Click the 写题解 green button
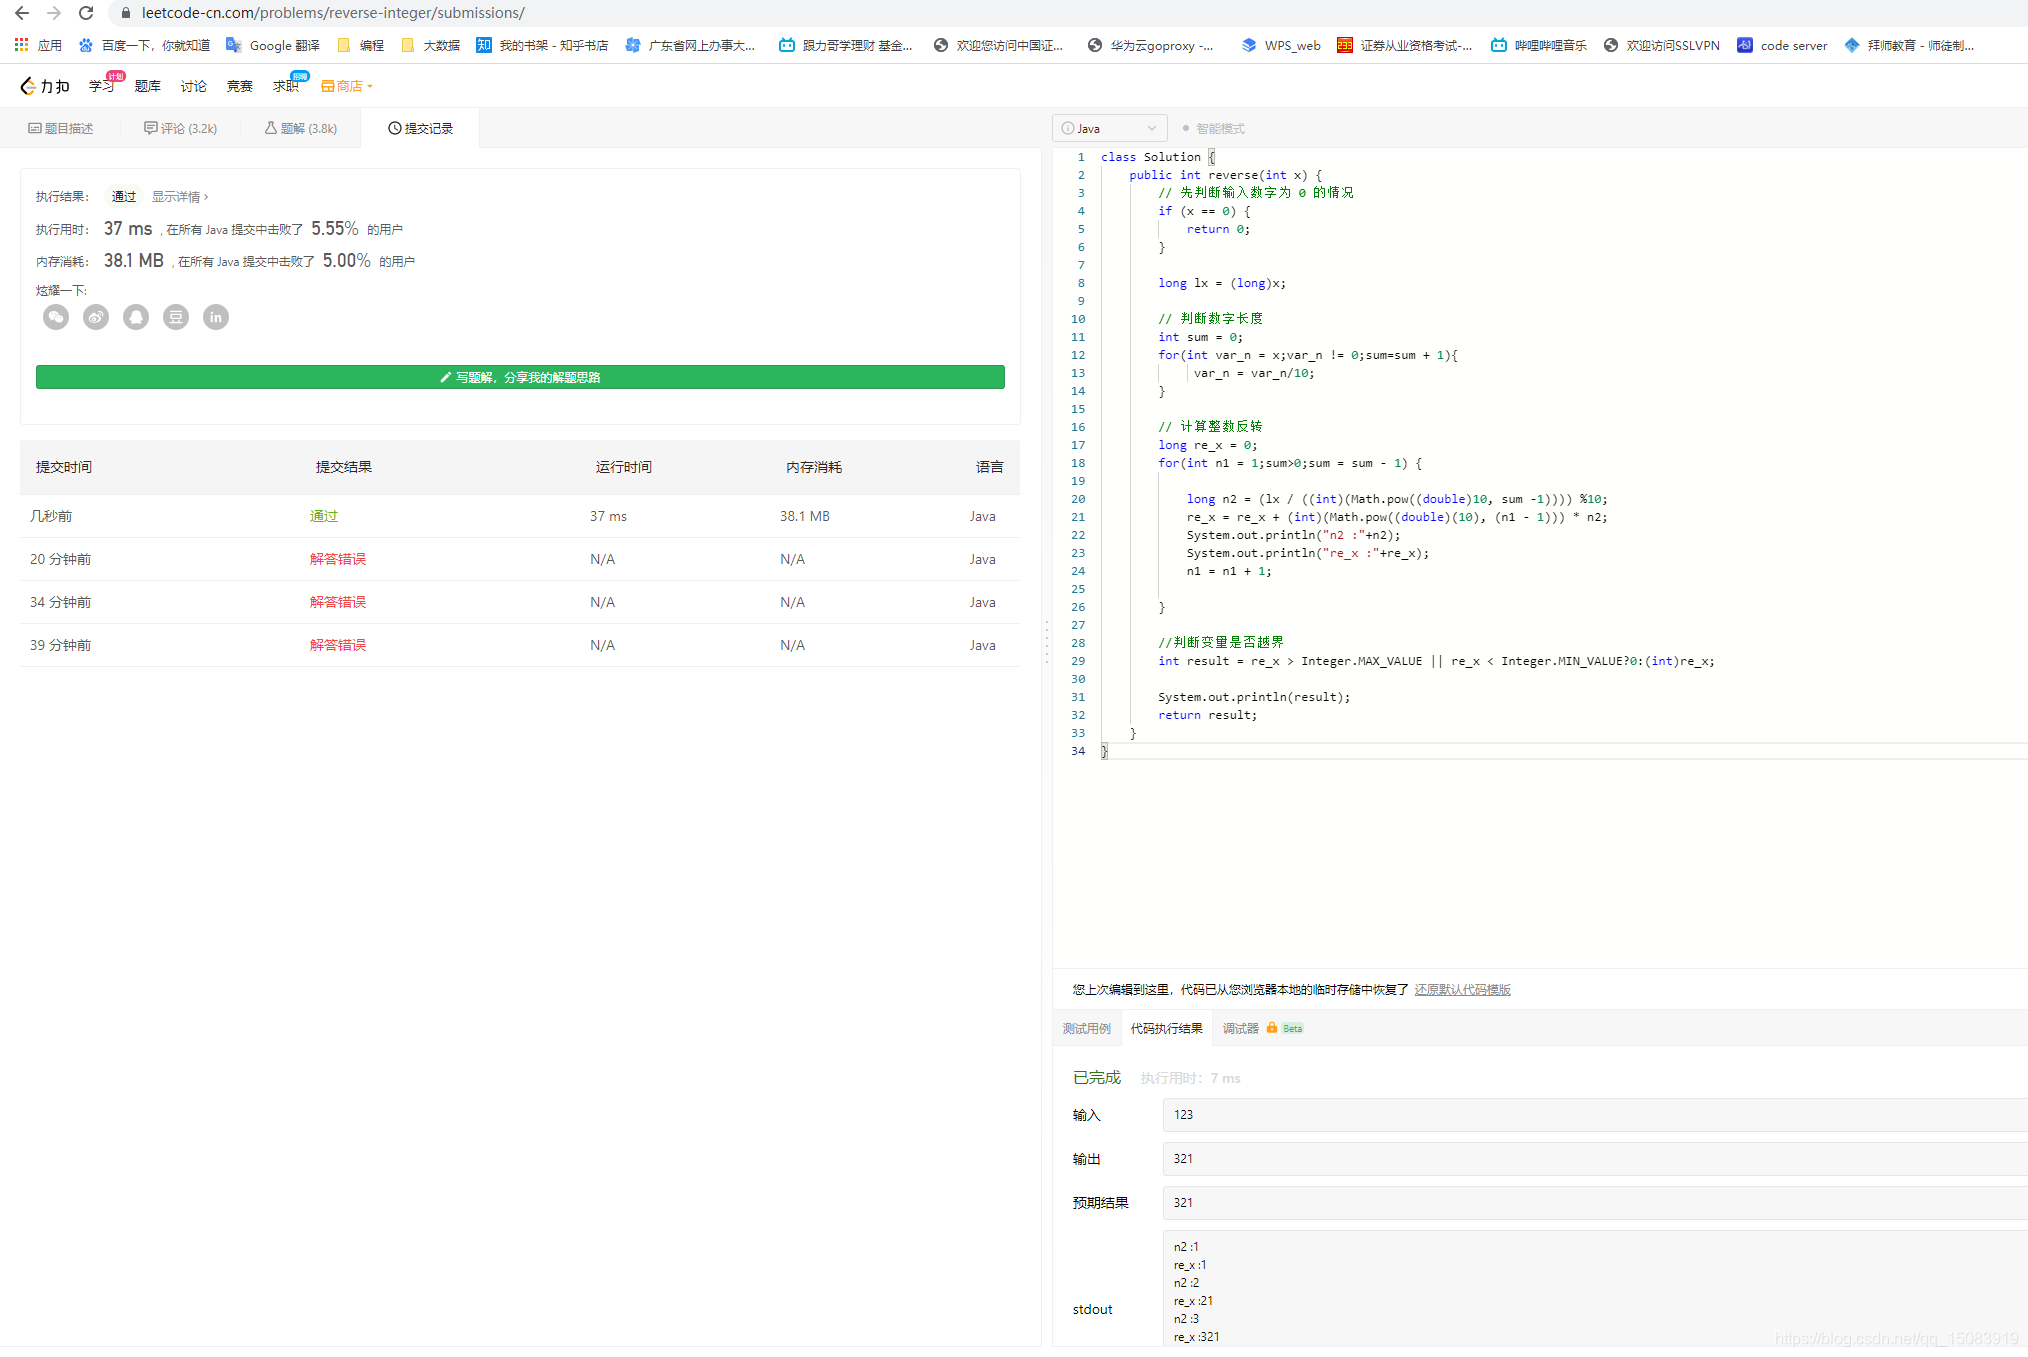2028x1357 pixels. pos(520,377)
